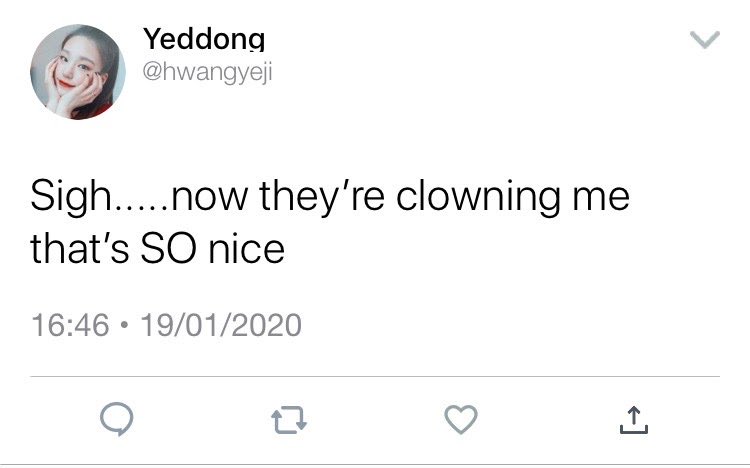
Task: Reply to the tweet via speech bubble icon
Action: tap(117, 419)
